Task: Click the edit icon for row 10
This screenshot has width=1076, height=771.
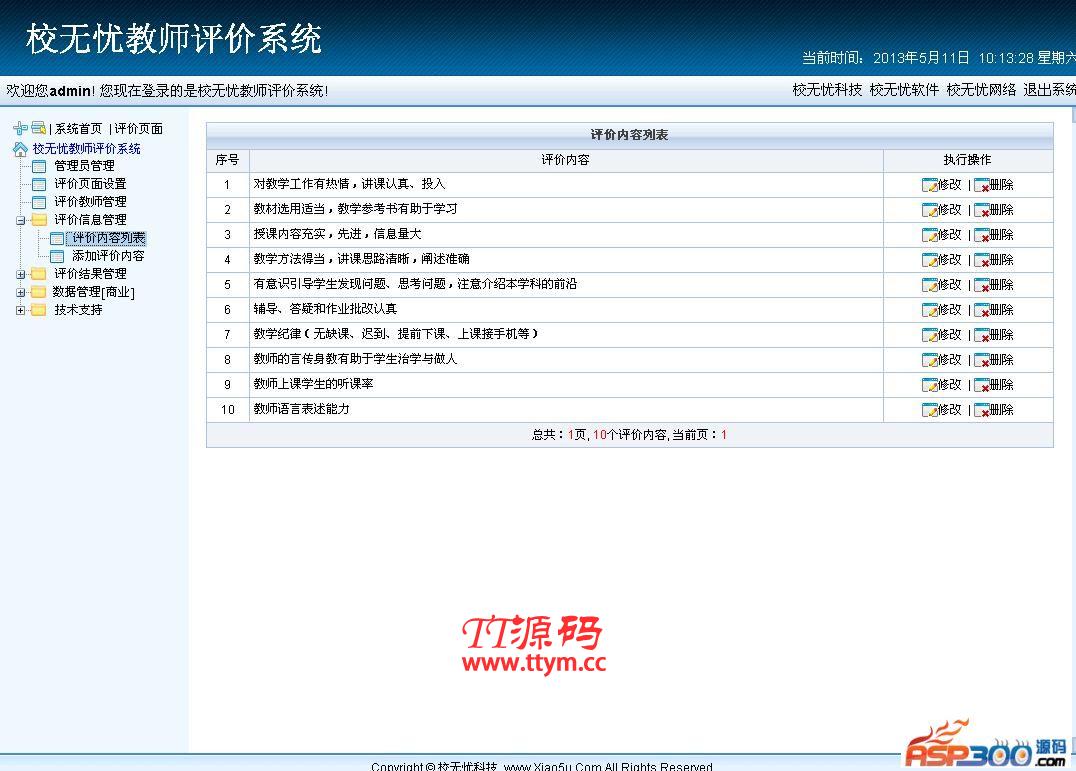Action: [930, 410]
